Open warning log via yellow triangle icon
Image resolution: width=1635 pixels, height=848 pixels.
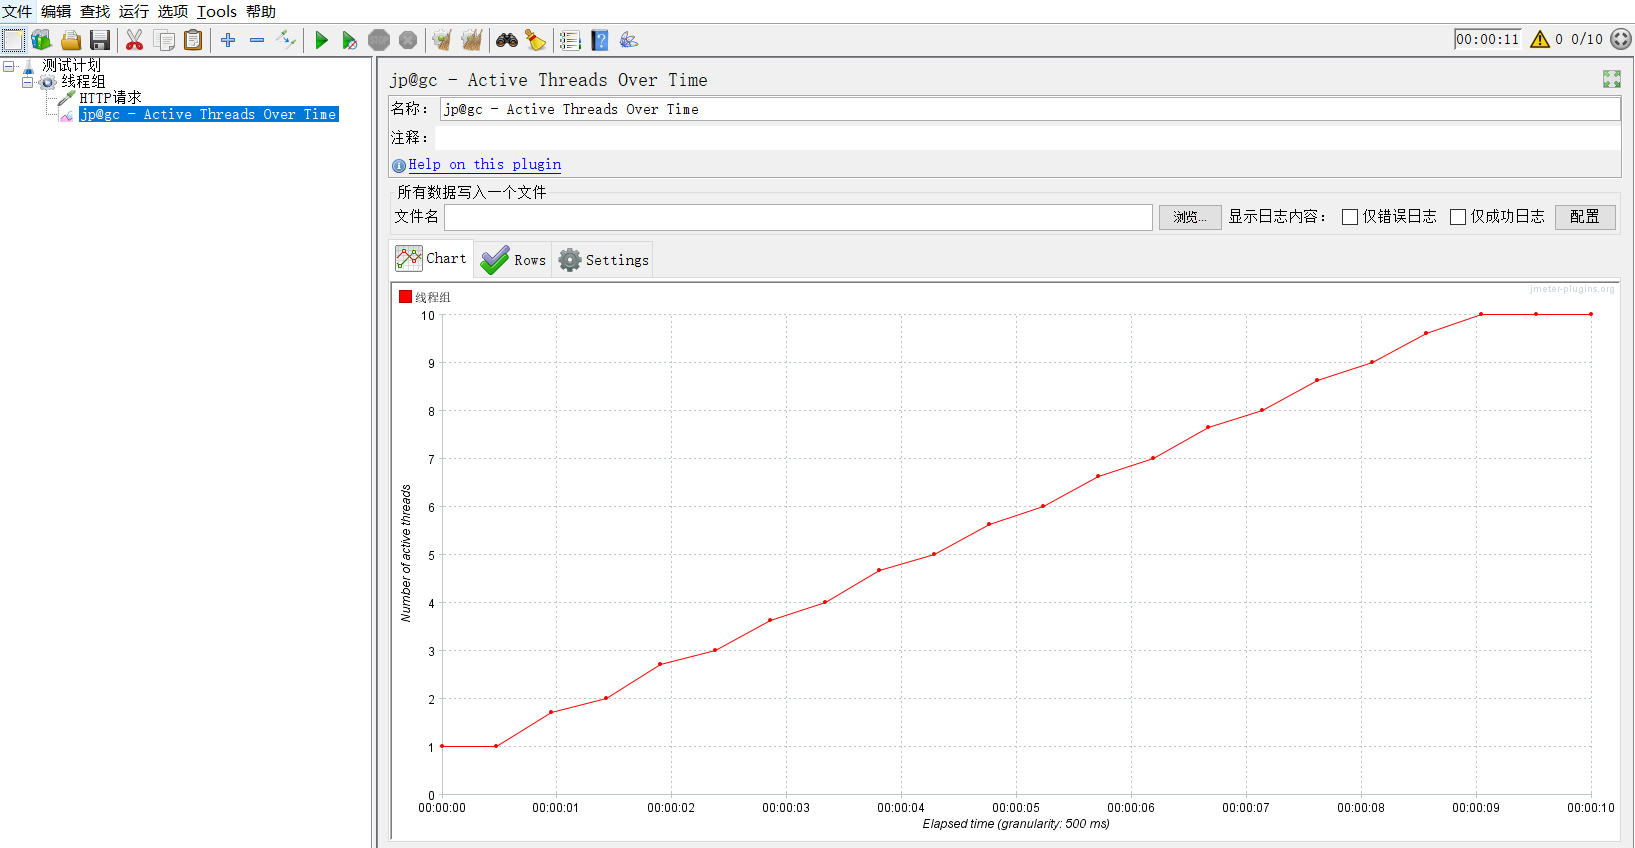click(1540, 39)
